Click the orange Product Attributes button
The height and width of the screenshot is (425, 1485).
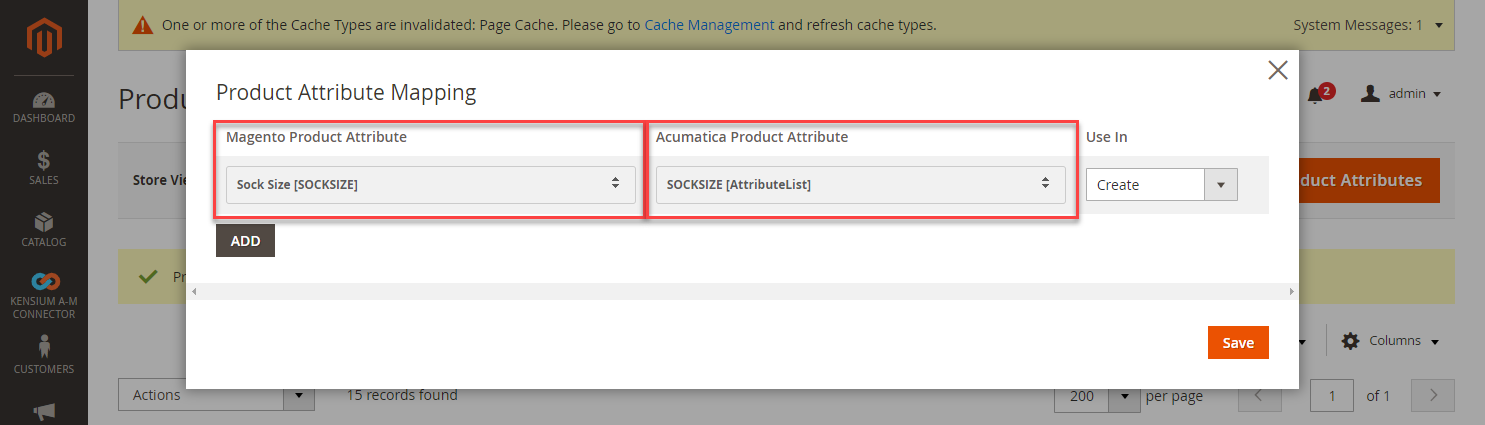[1369, 180]
